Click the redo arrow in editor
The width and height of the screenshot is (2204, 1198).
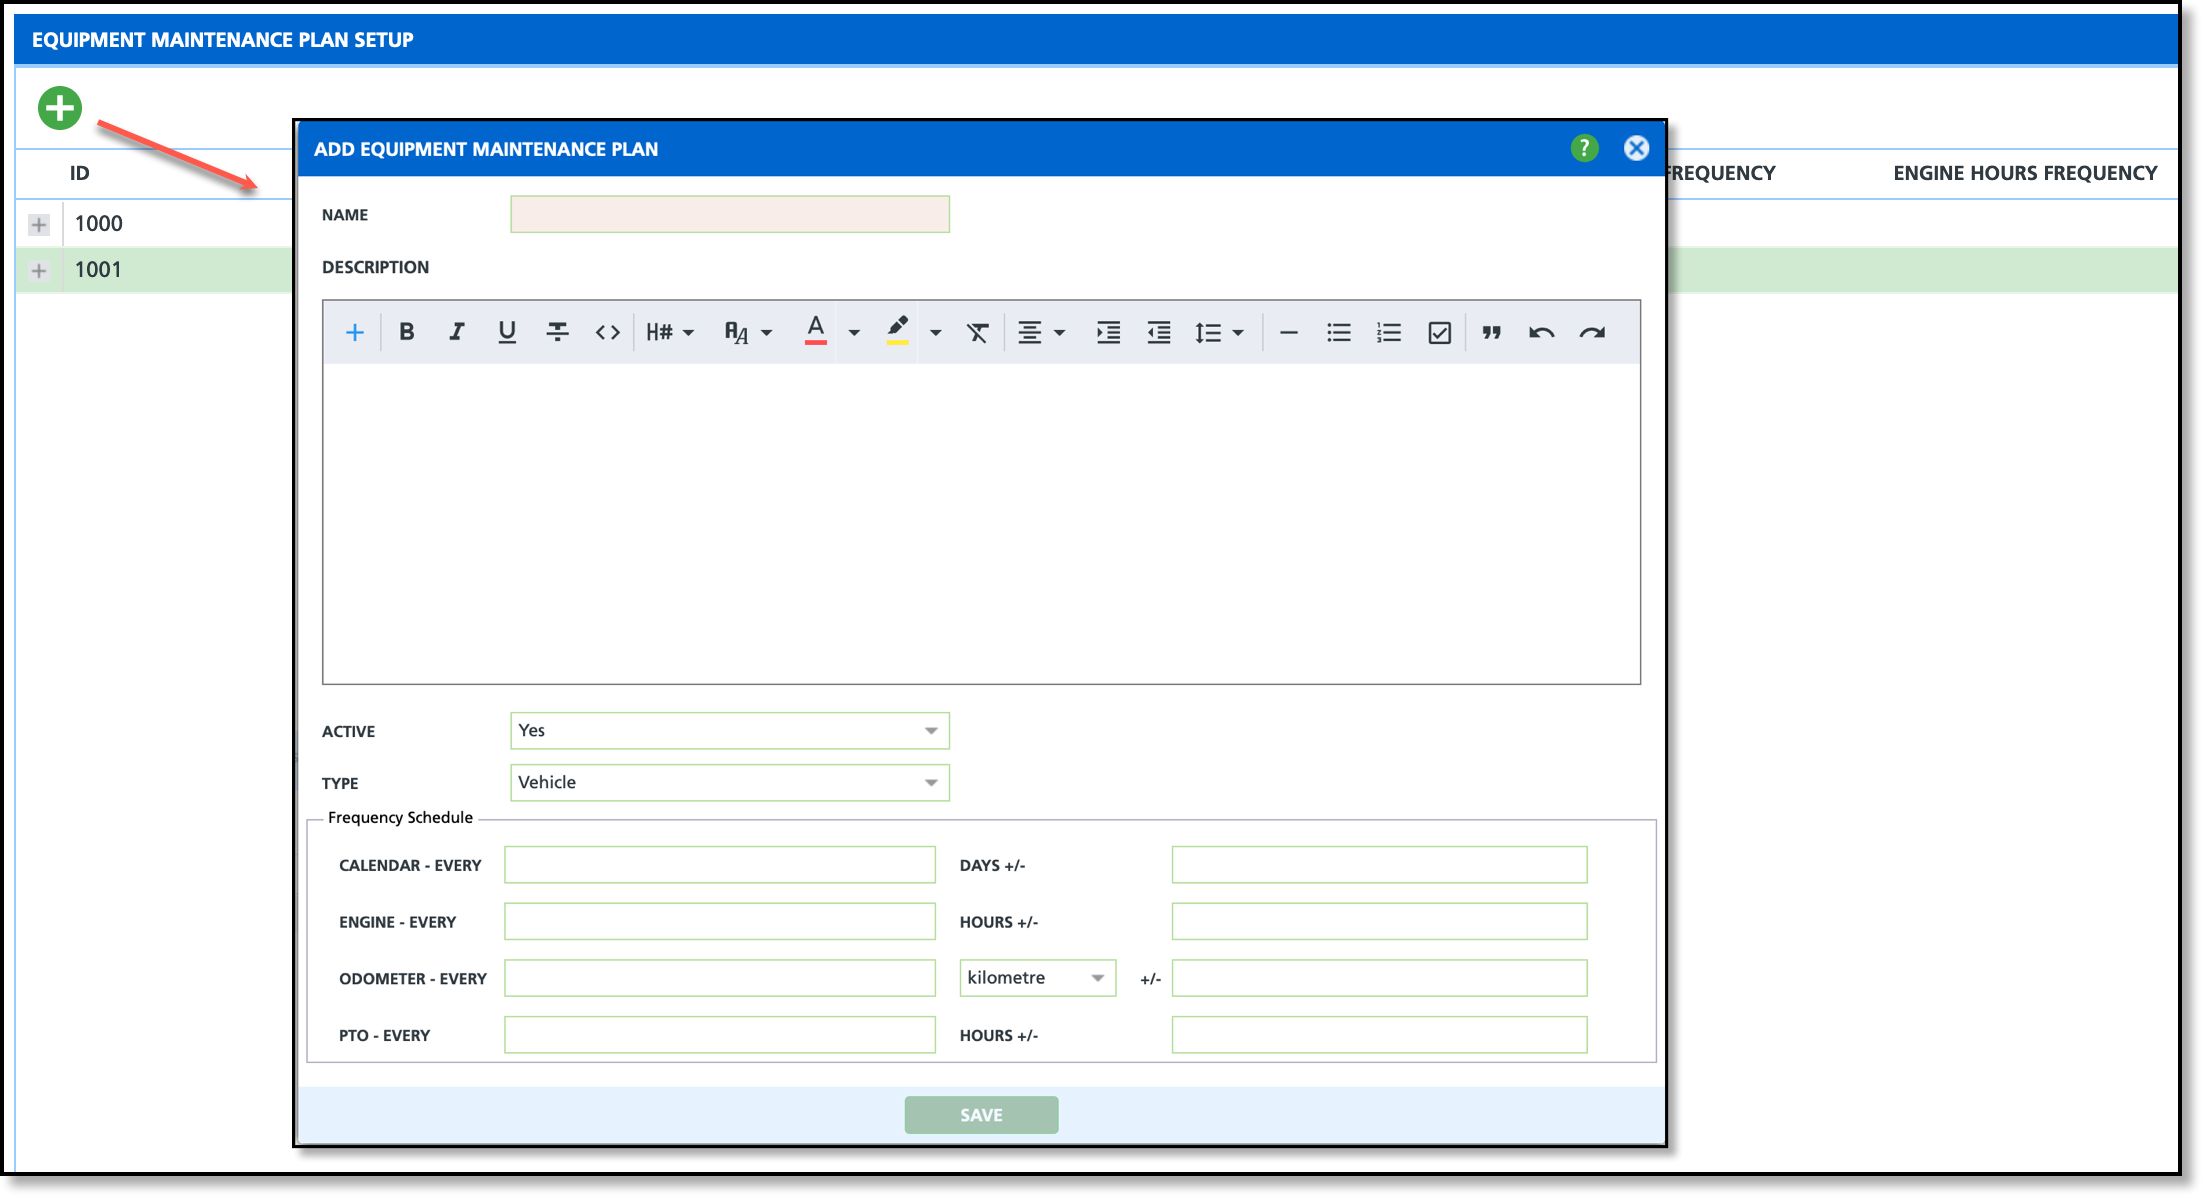(1592, 332)
